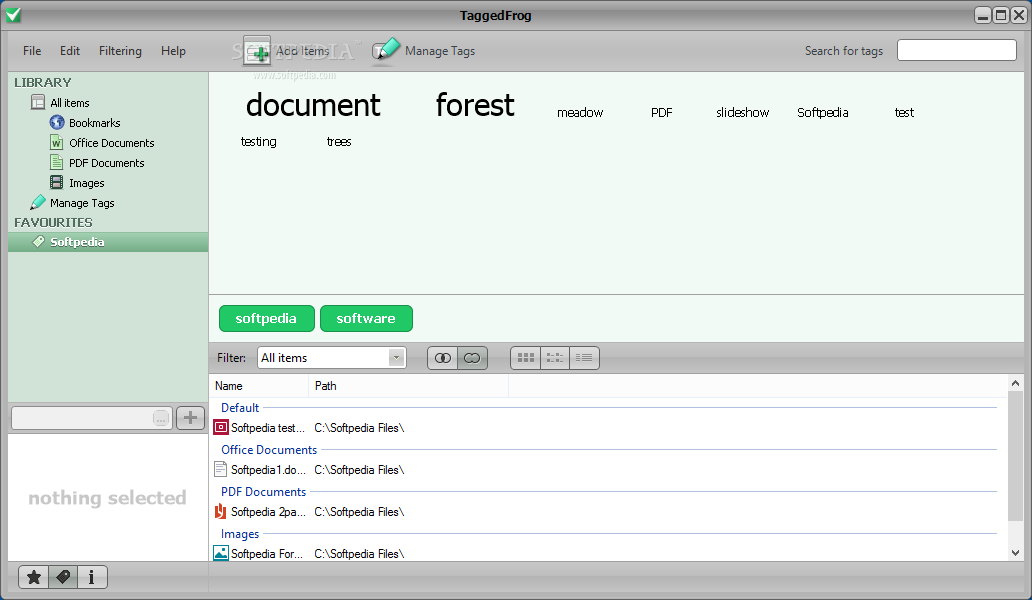Click the TaggedFrog checkmark app icon
The width and height of the screenshot is (1032, 600).
click(13, 14)
